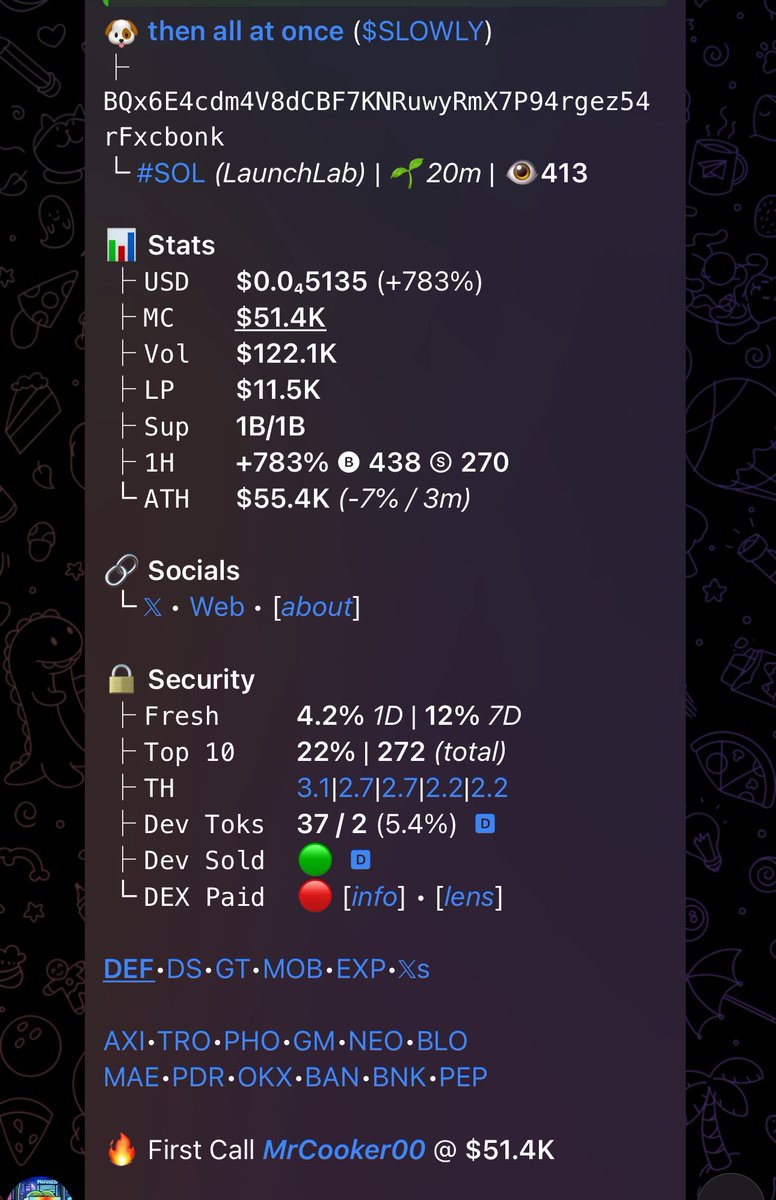This screenshot has height=1200, width=776.
Task: Click the dog emoji before token name
Action: pos(120,31)
